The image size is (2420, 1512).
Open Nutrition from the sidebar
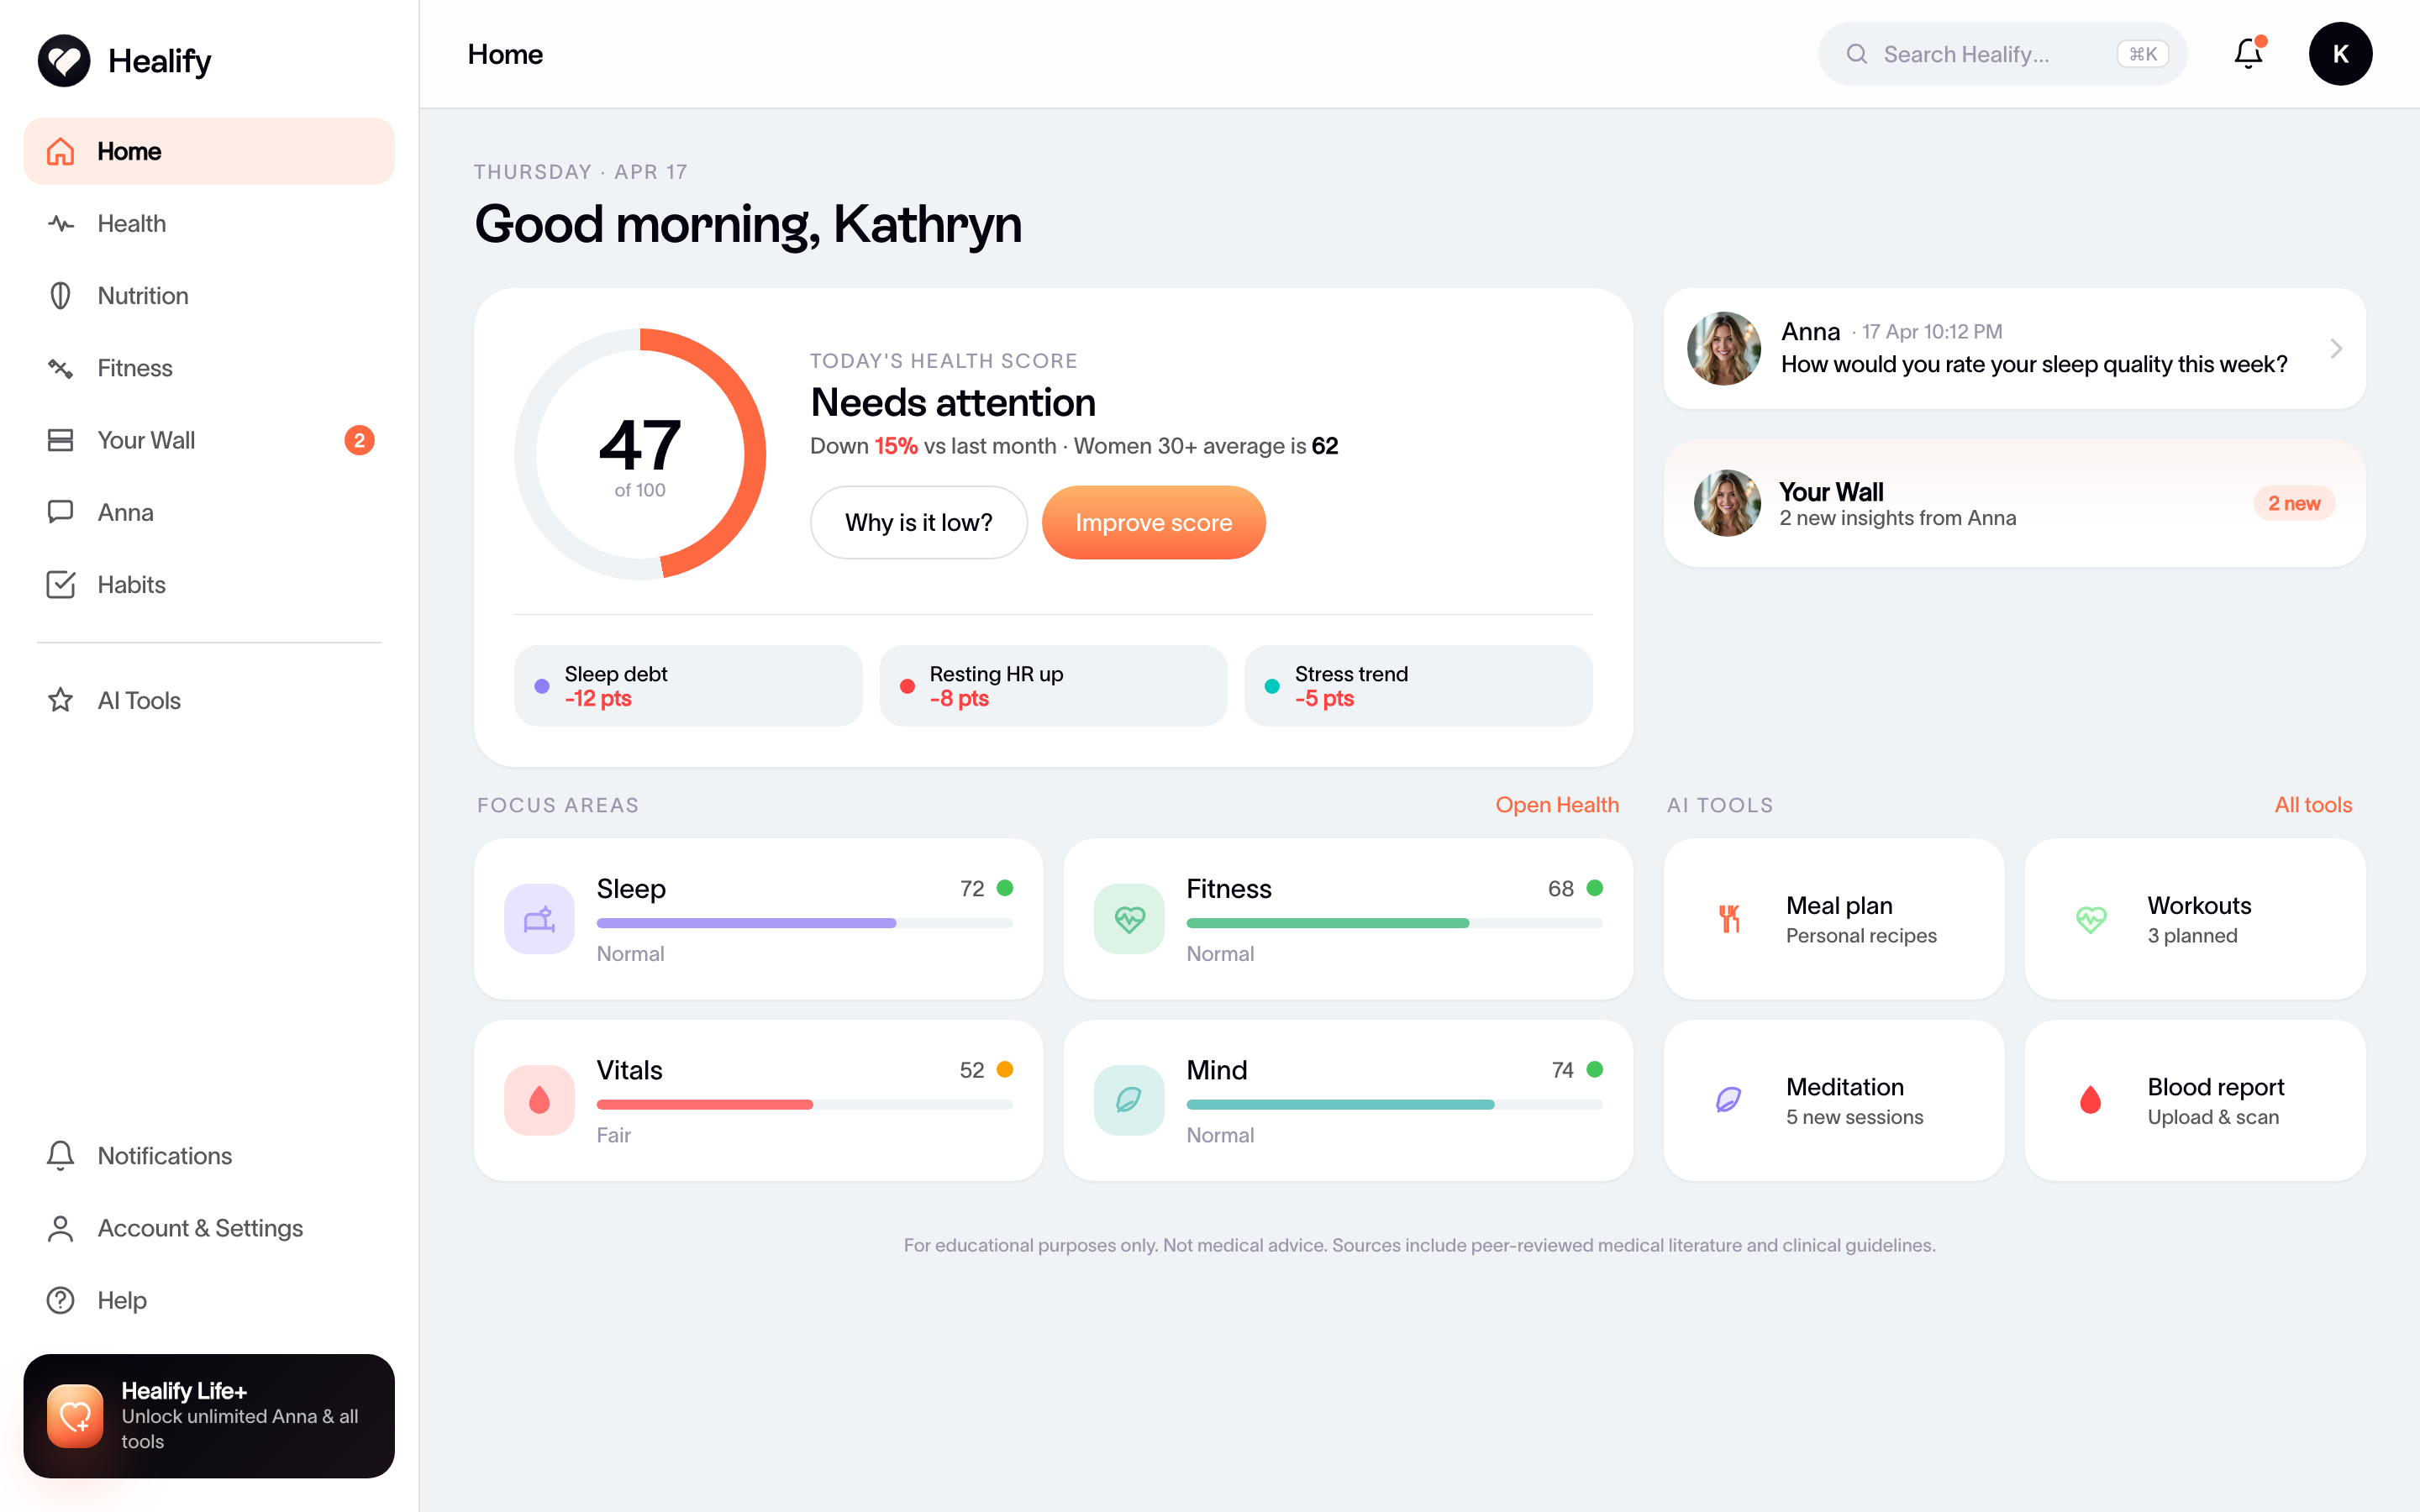click(209, 295)
